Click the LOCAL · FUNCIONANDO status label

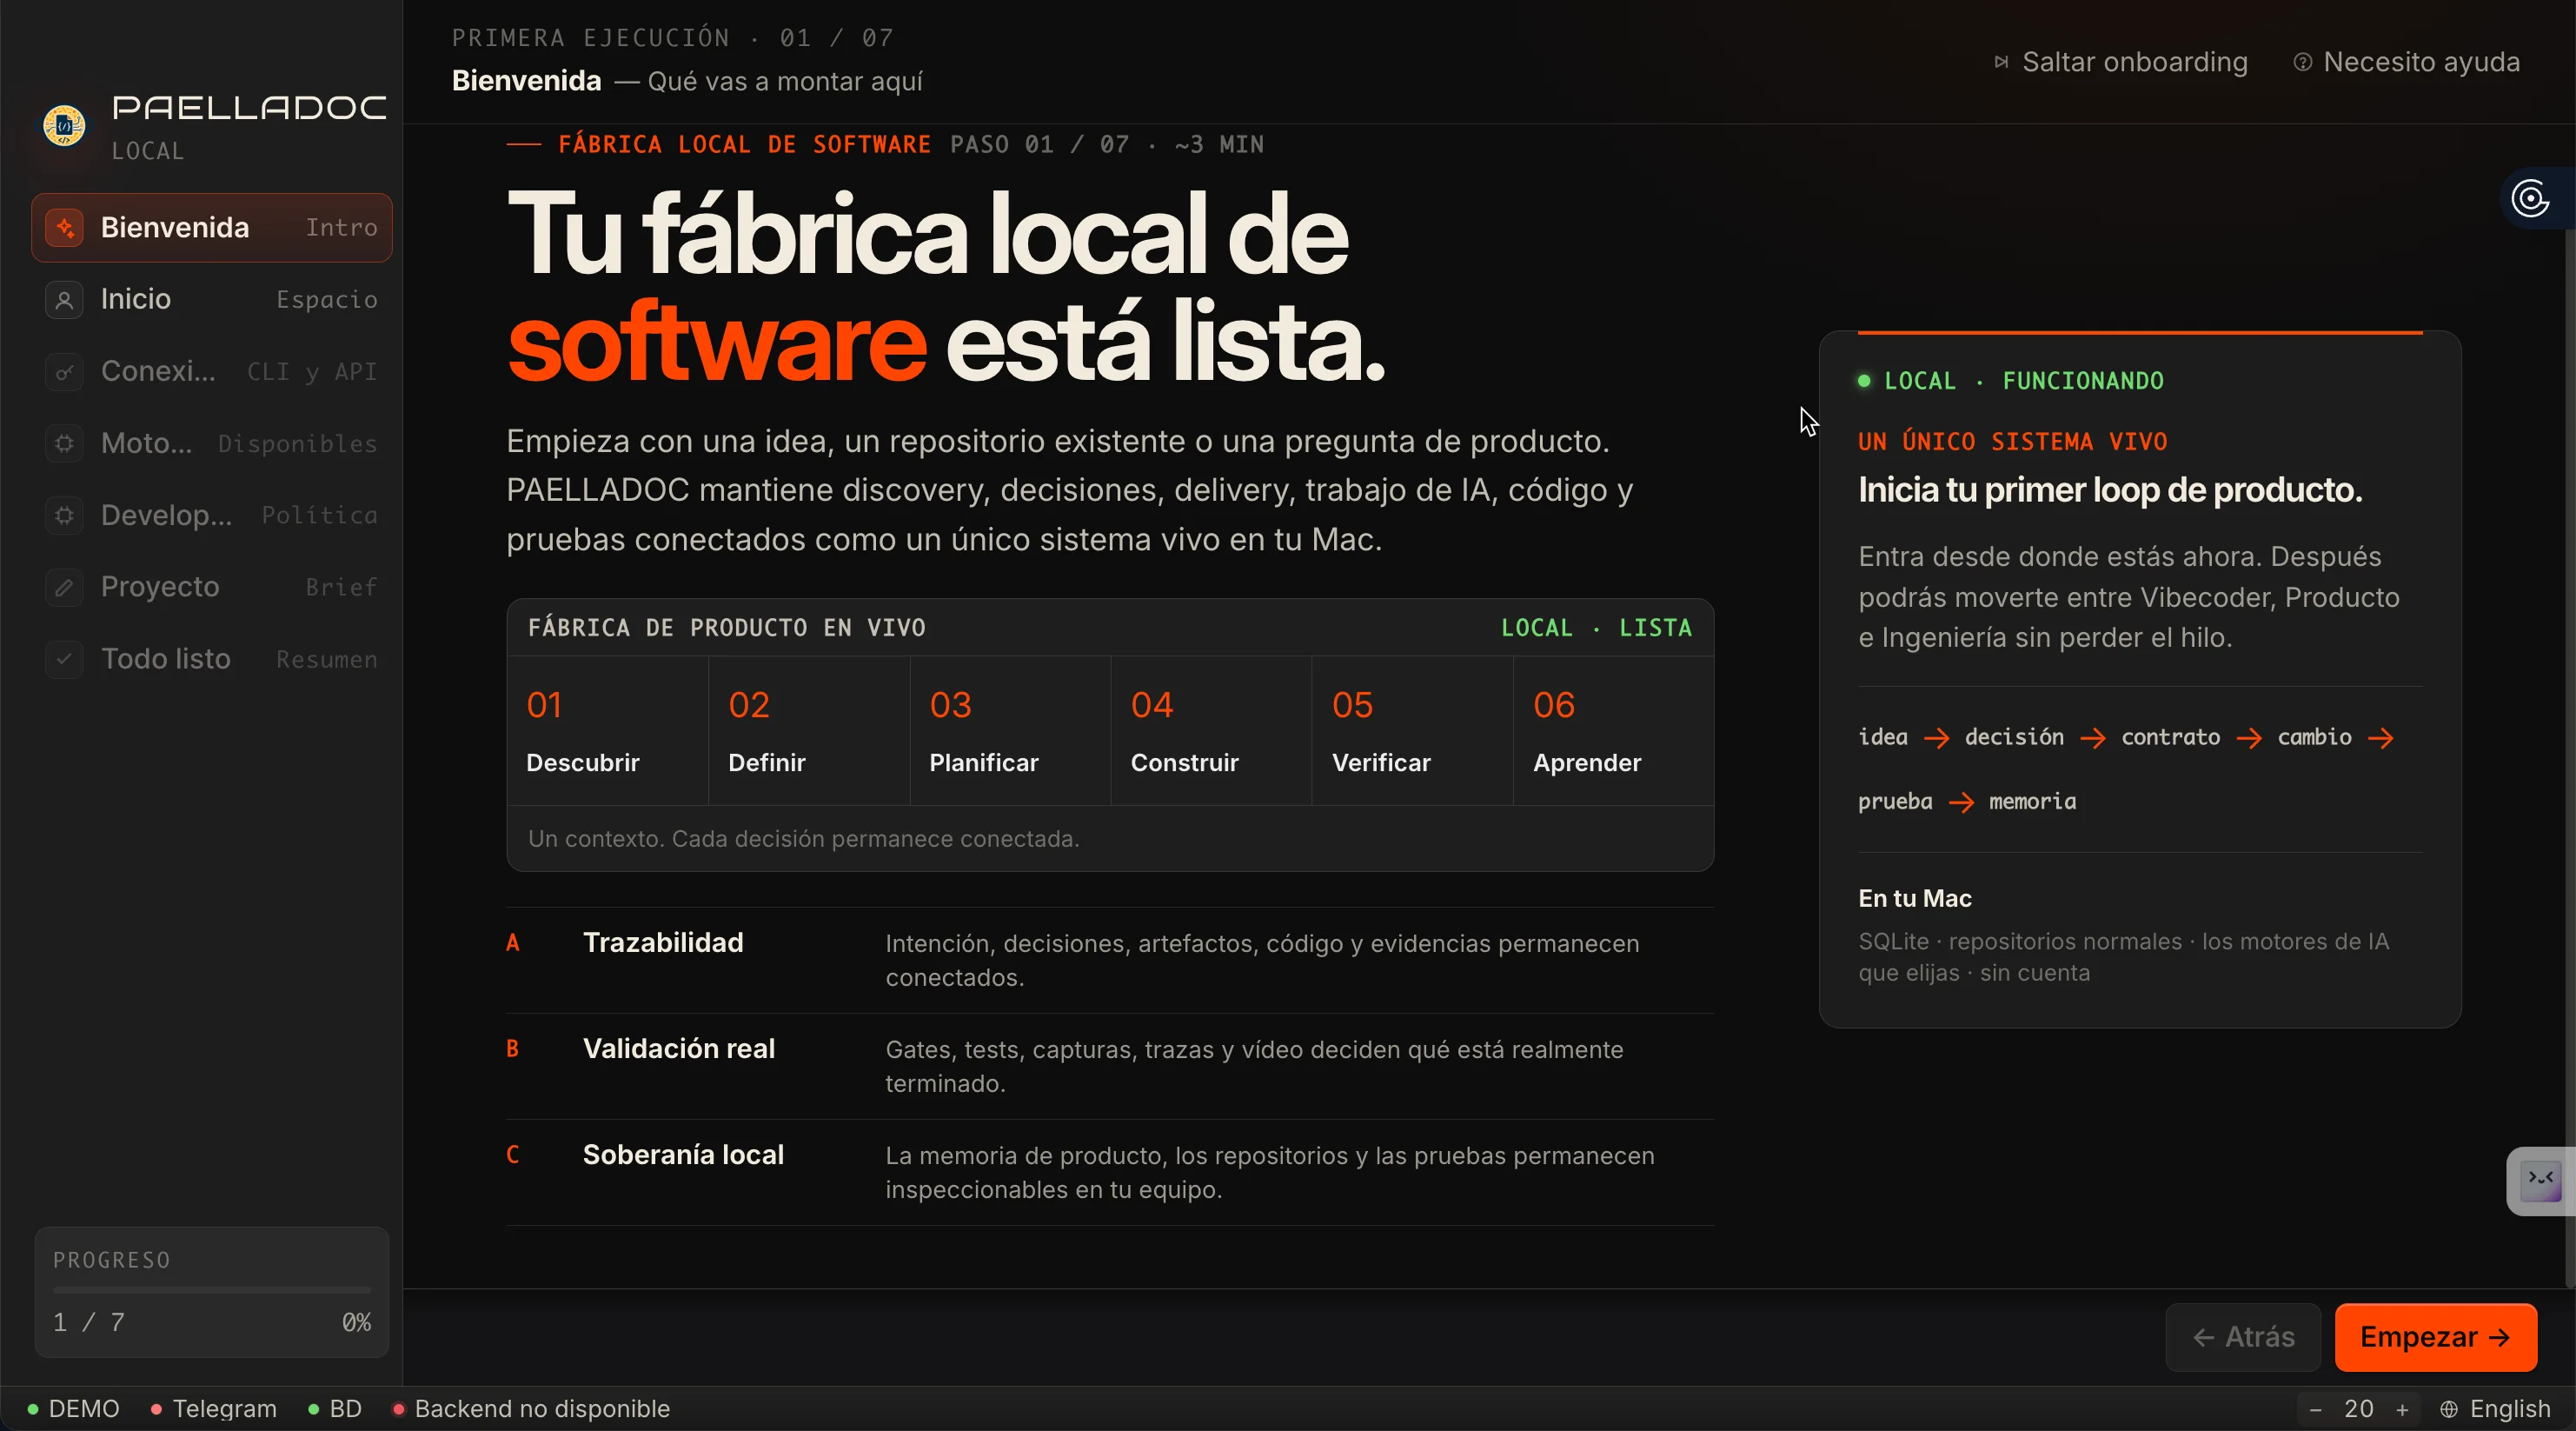(2010, 381)
